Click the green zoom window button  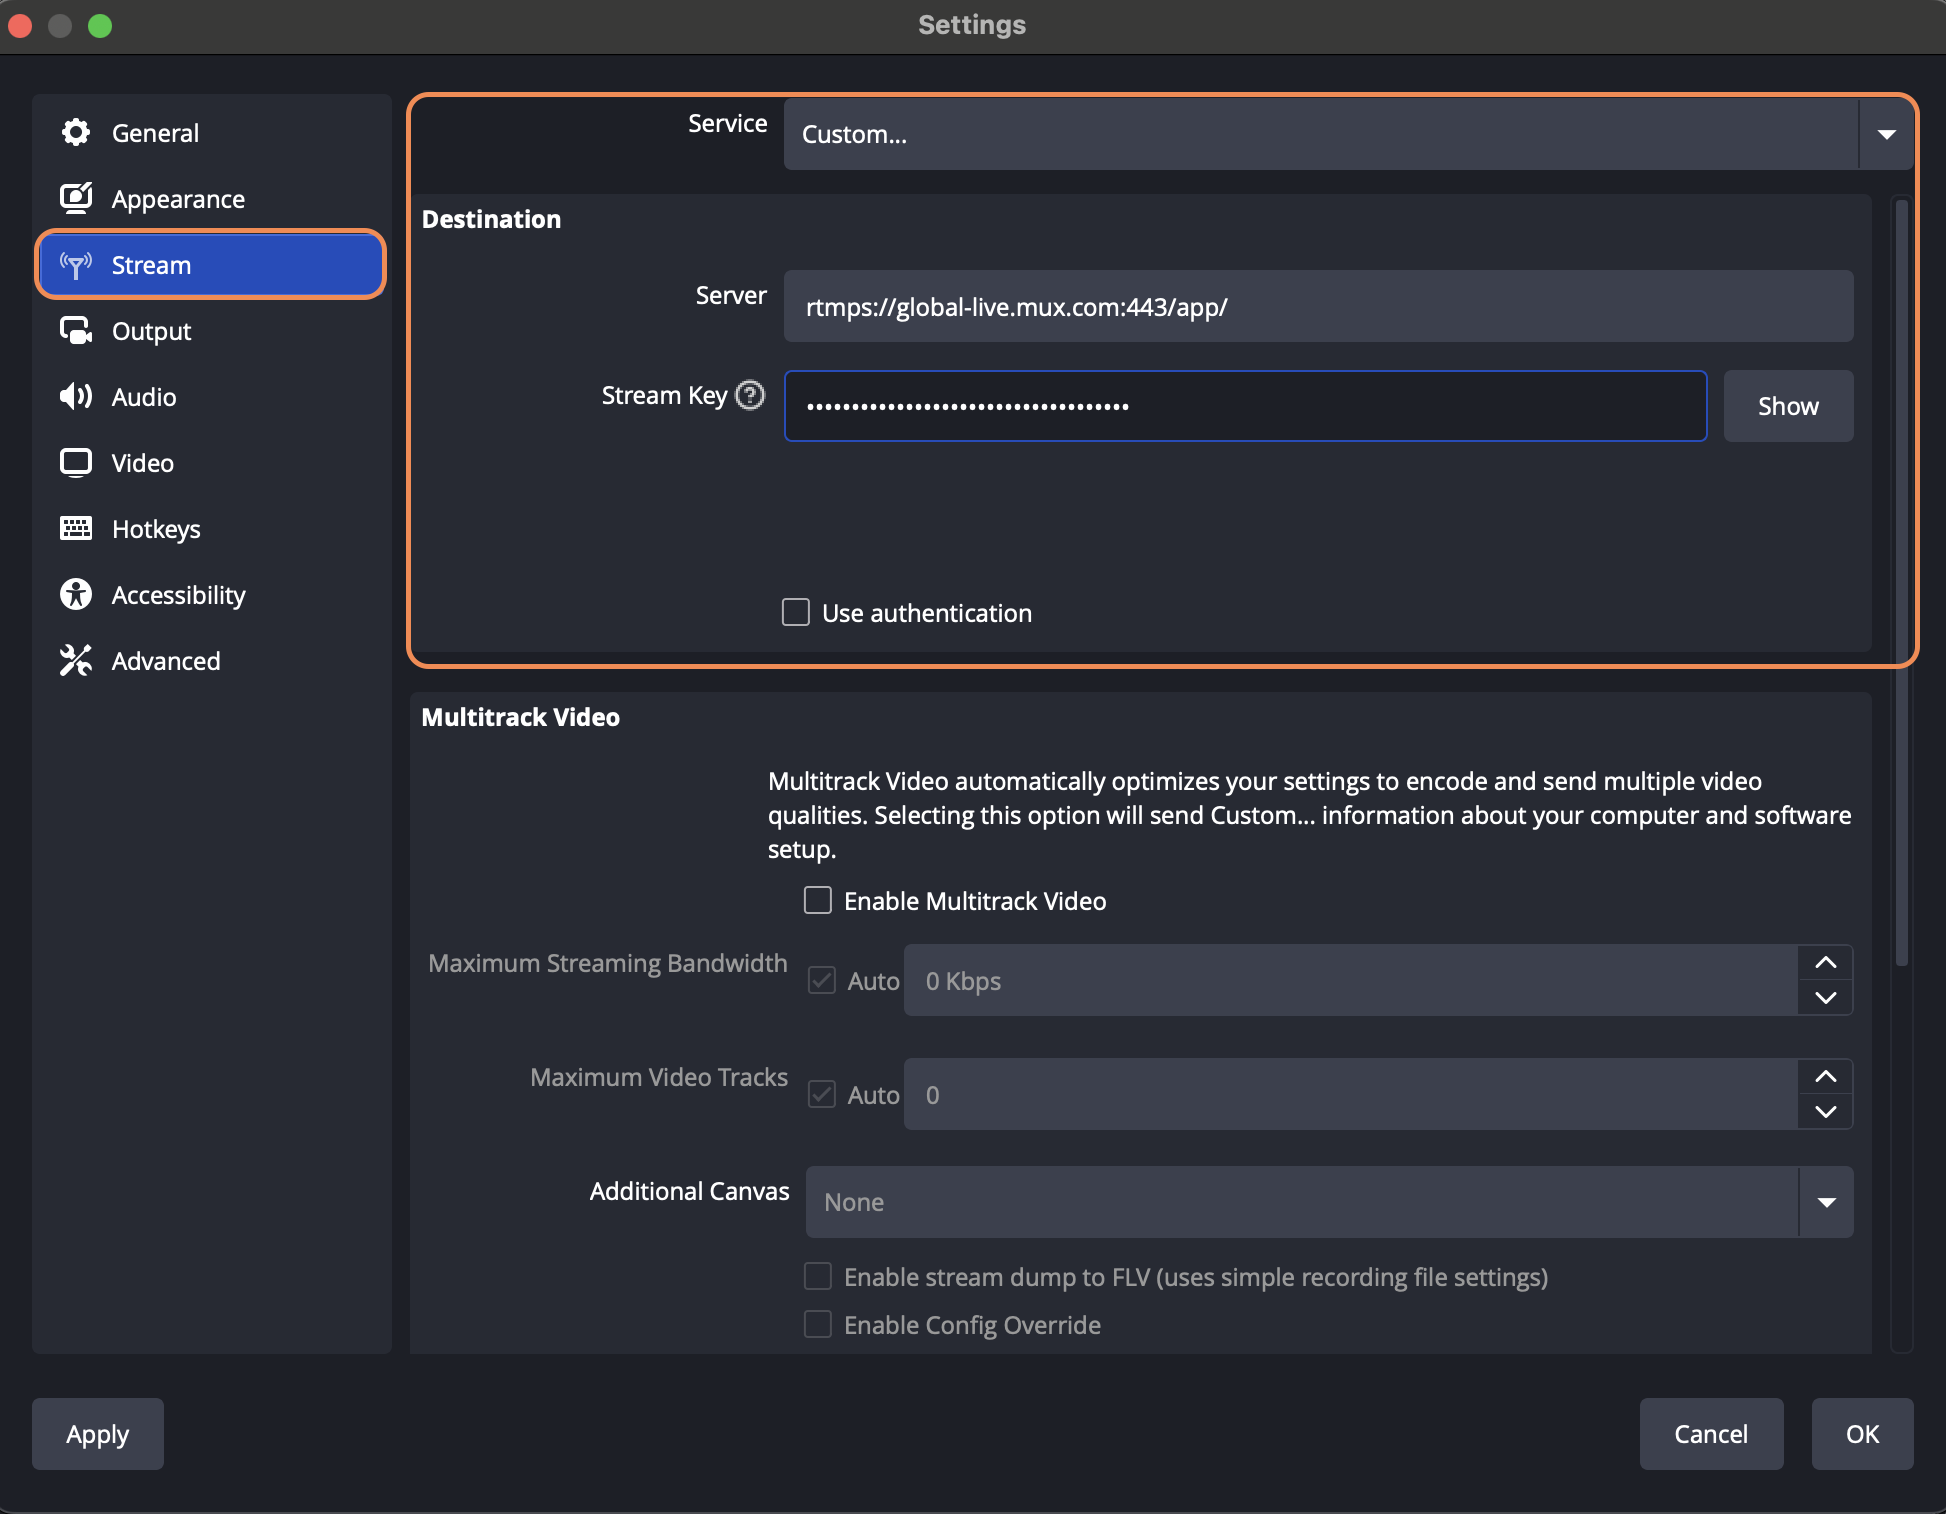(100, 25)
